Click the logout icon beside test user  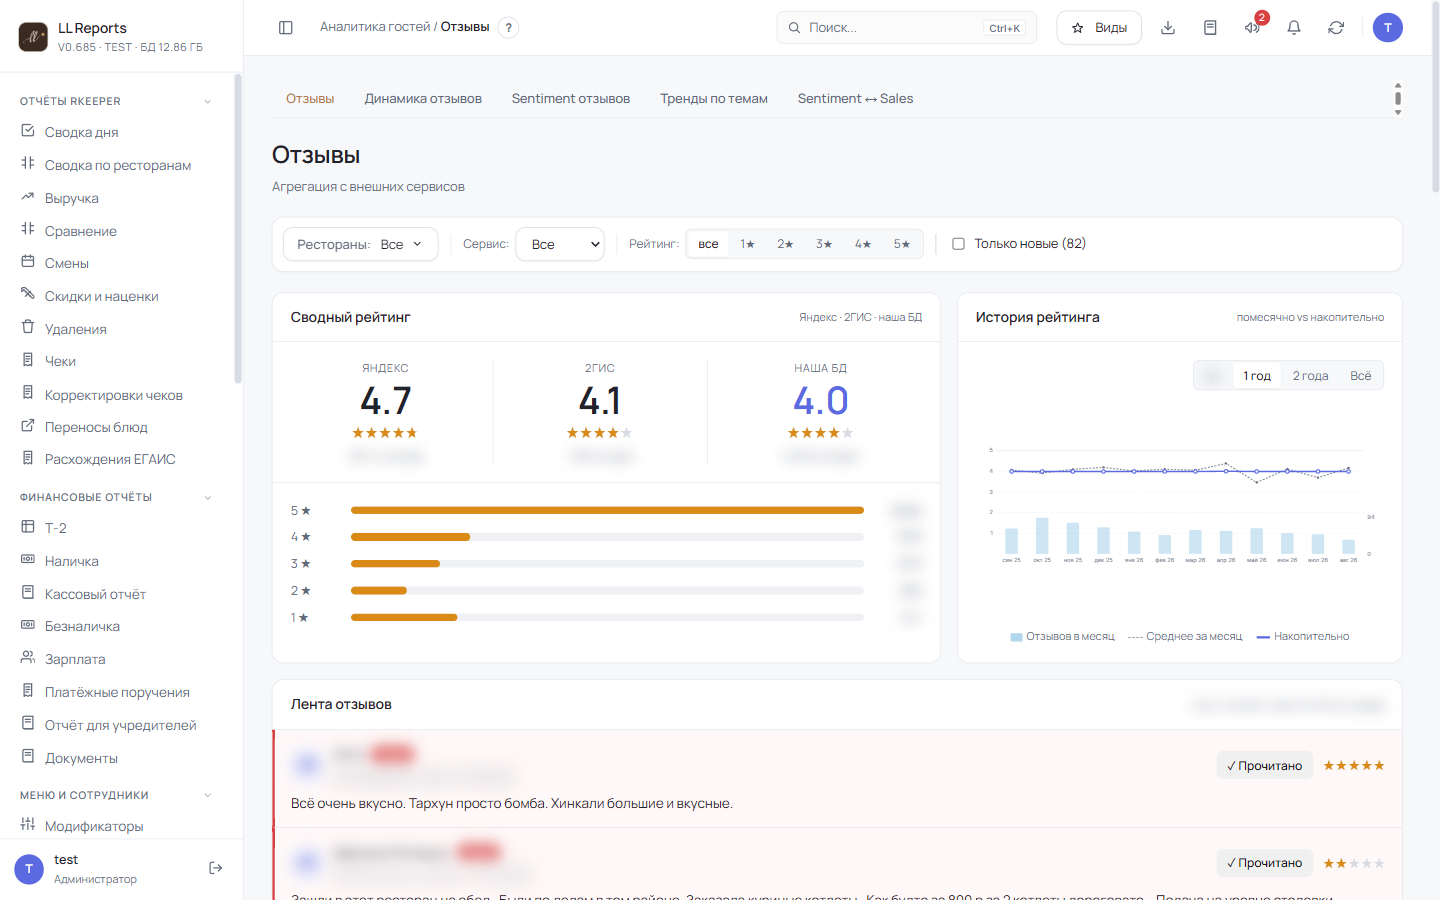[215, 868]
